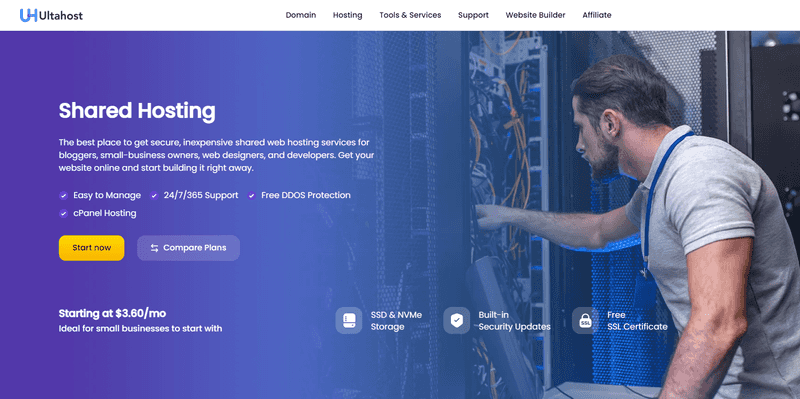
Task: Click the checkmark beside 24/7/365 Support
Action: (x=154, y=195)
